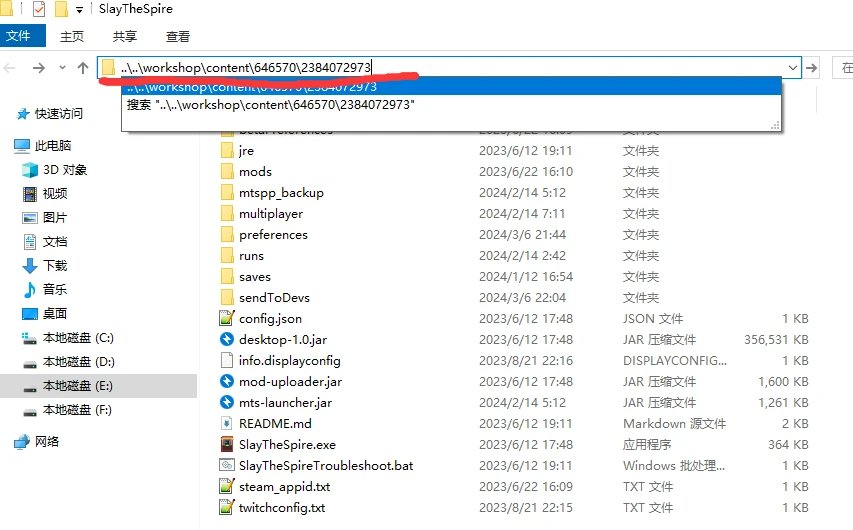Click the 应用程序 type cell

click(x=647, y=445)
